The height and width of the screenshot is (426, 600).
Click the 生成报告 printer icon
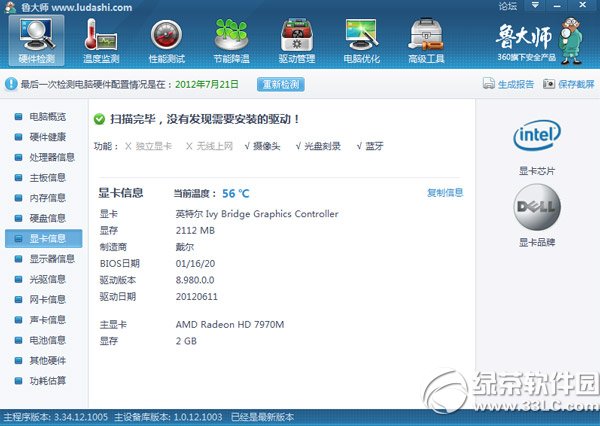[489, 83]
